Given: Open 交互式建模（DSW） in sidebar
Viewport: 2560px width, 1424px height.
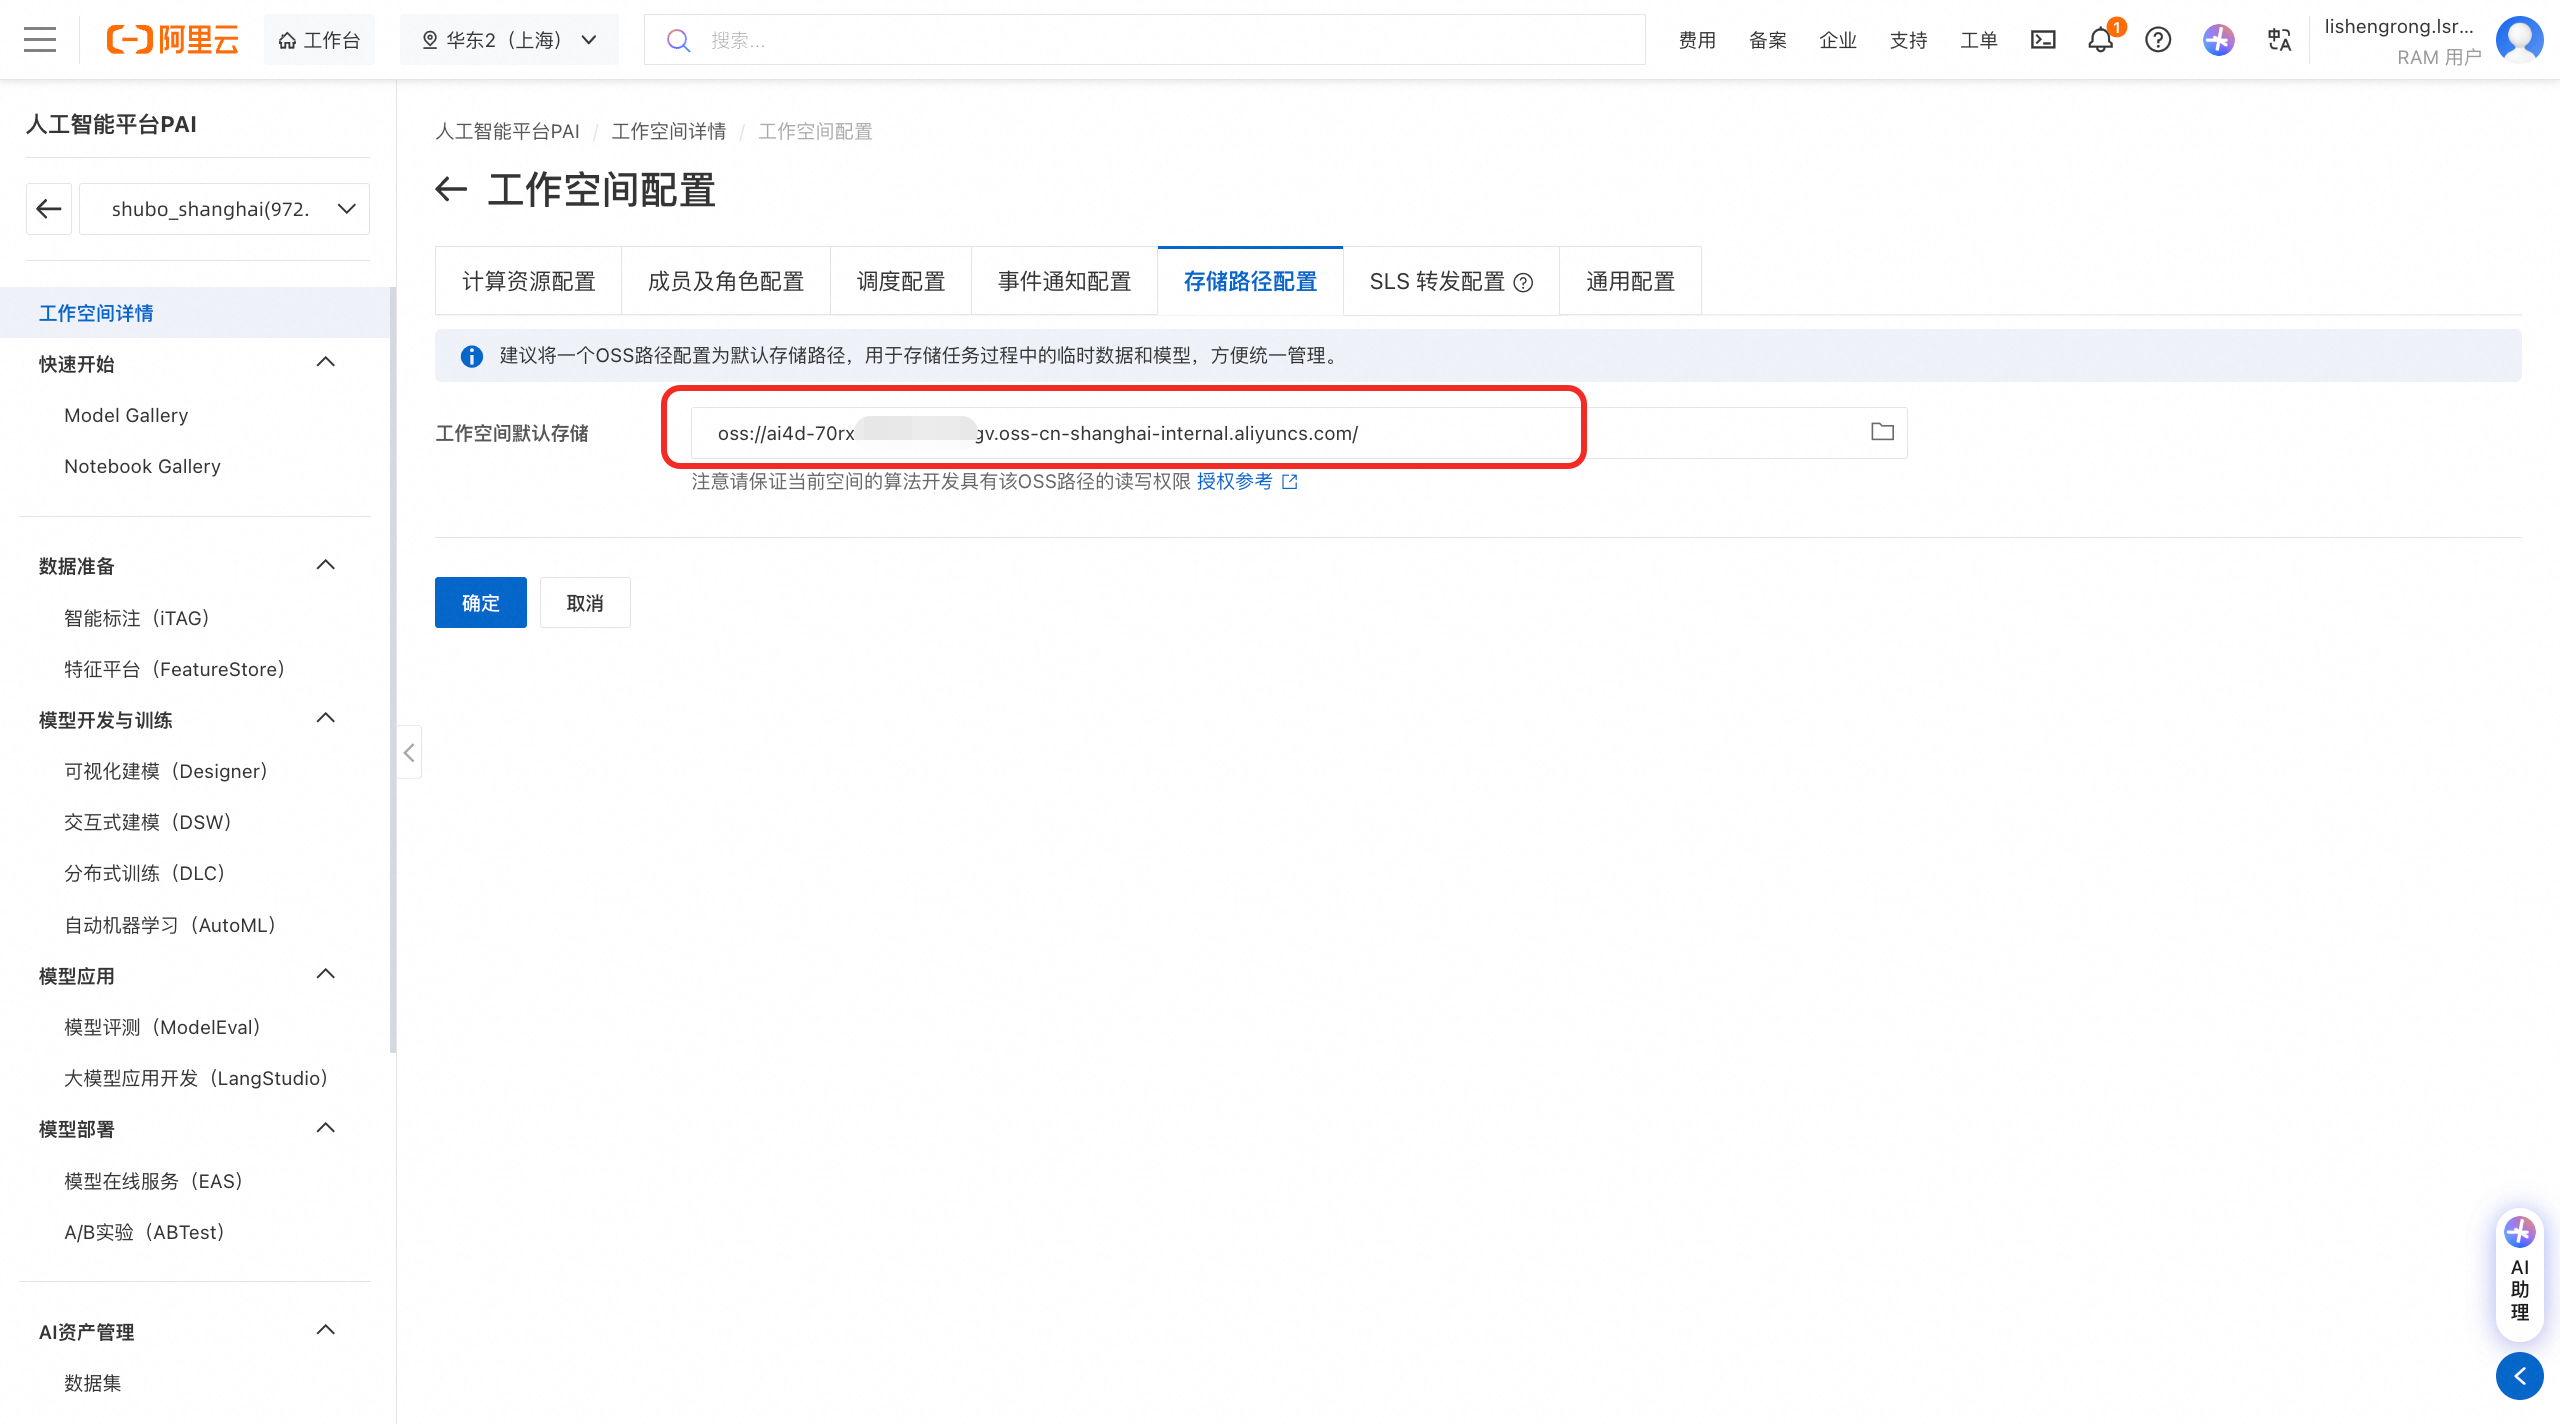Looking at the screenshot, I should (148, 822).
